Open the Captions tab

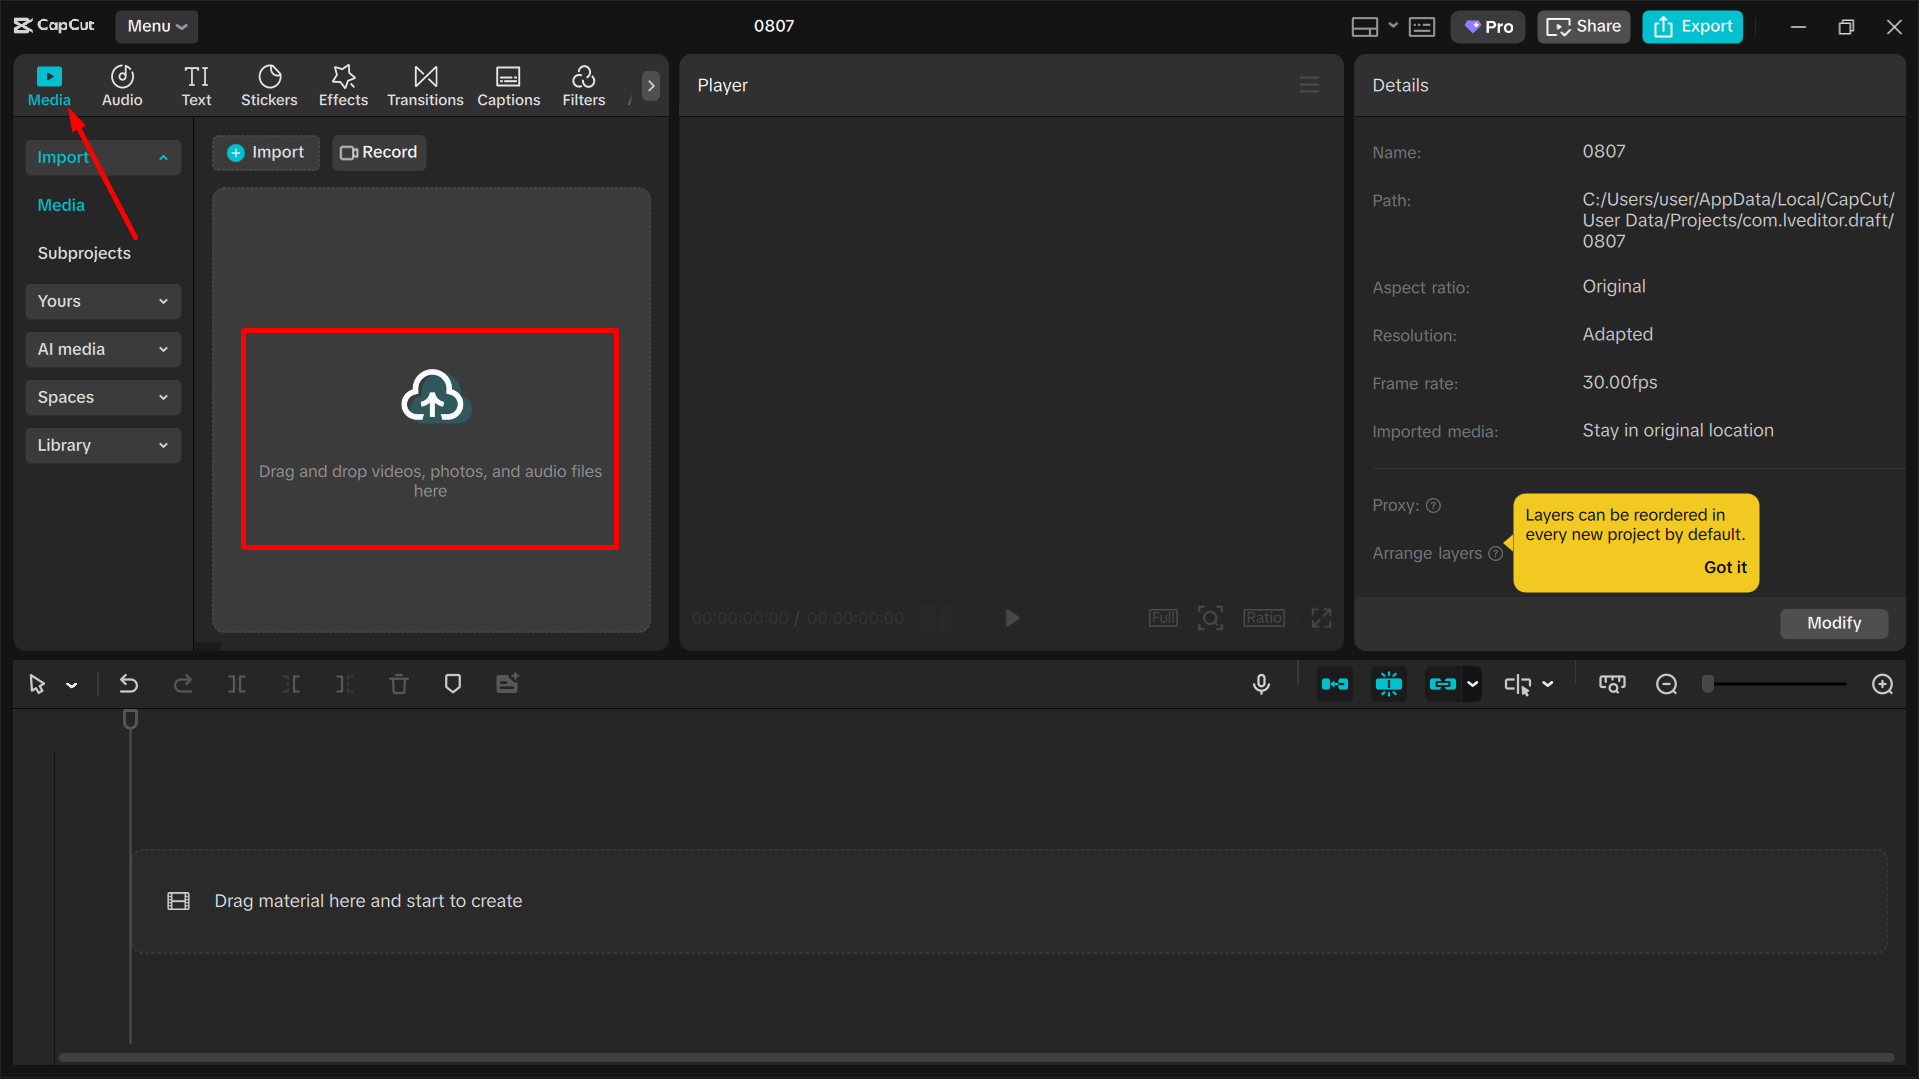[x=508, y=86]
